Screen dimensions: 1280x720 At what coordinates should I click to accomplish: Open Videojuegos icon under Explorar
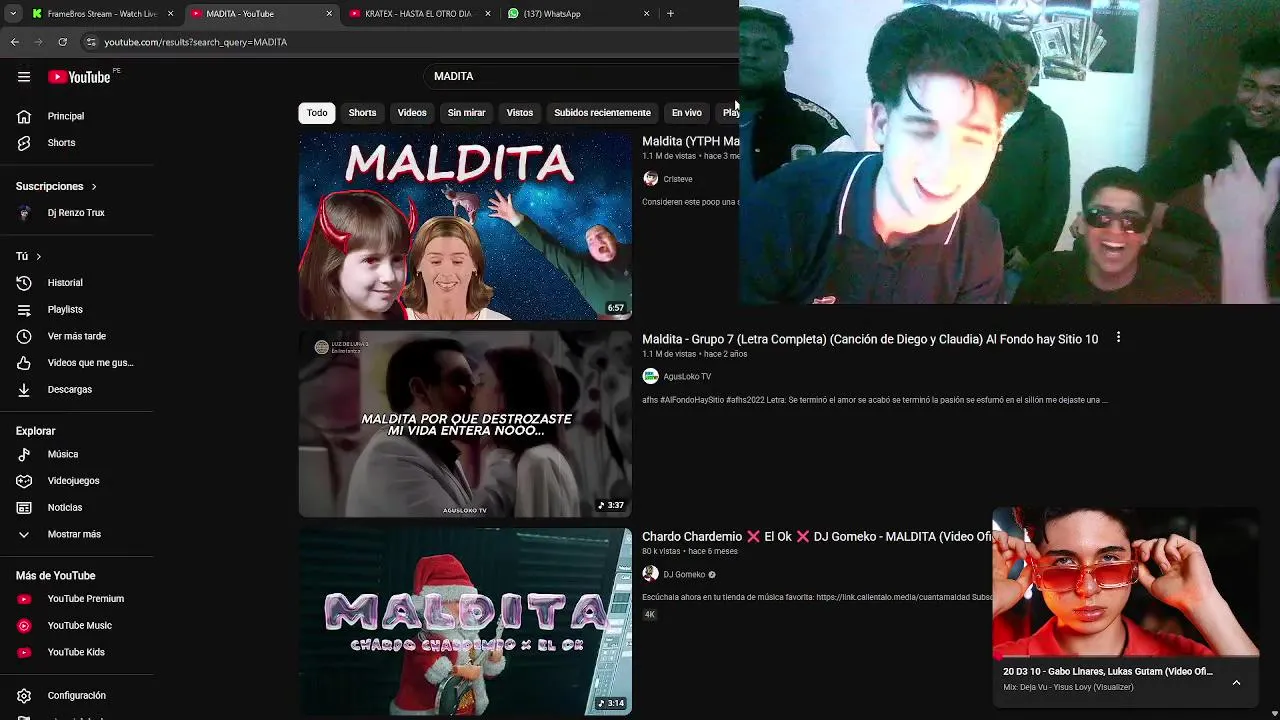point(24,481)
